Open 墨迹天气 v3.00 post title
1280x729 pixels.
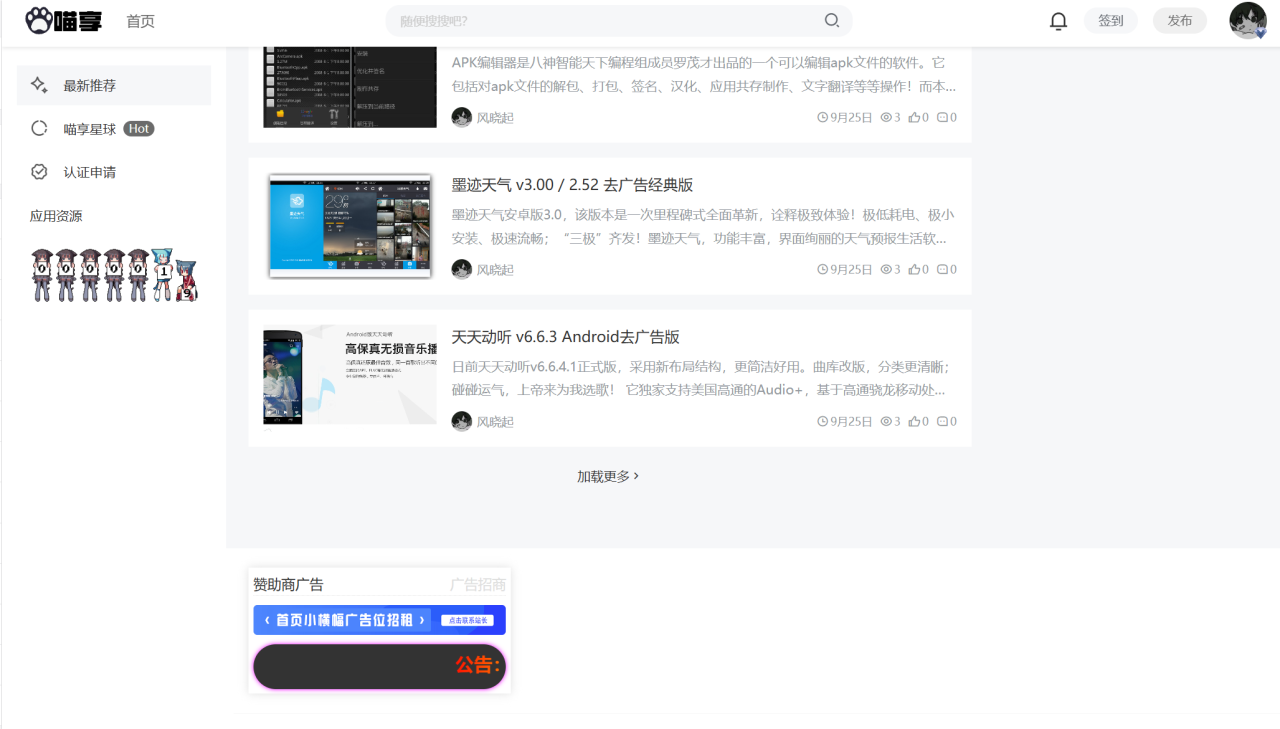coord(572,185)
